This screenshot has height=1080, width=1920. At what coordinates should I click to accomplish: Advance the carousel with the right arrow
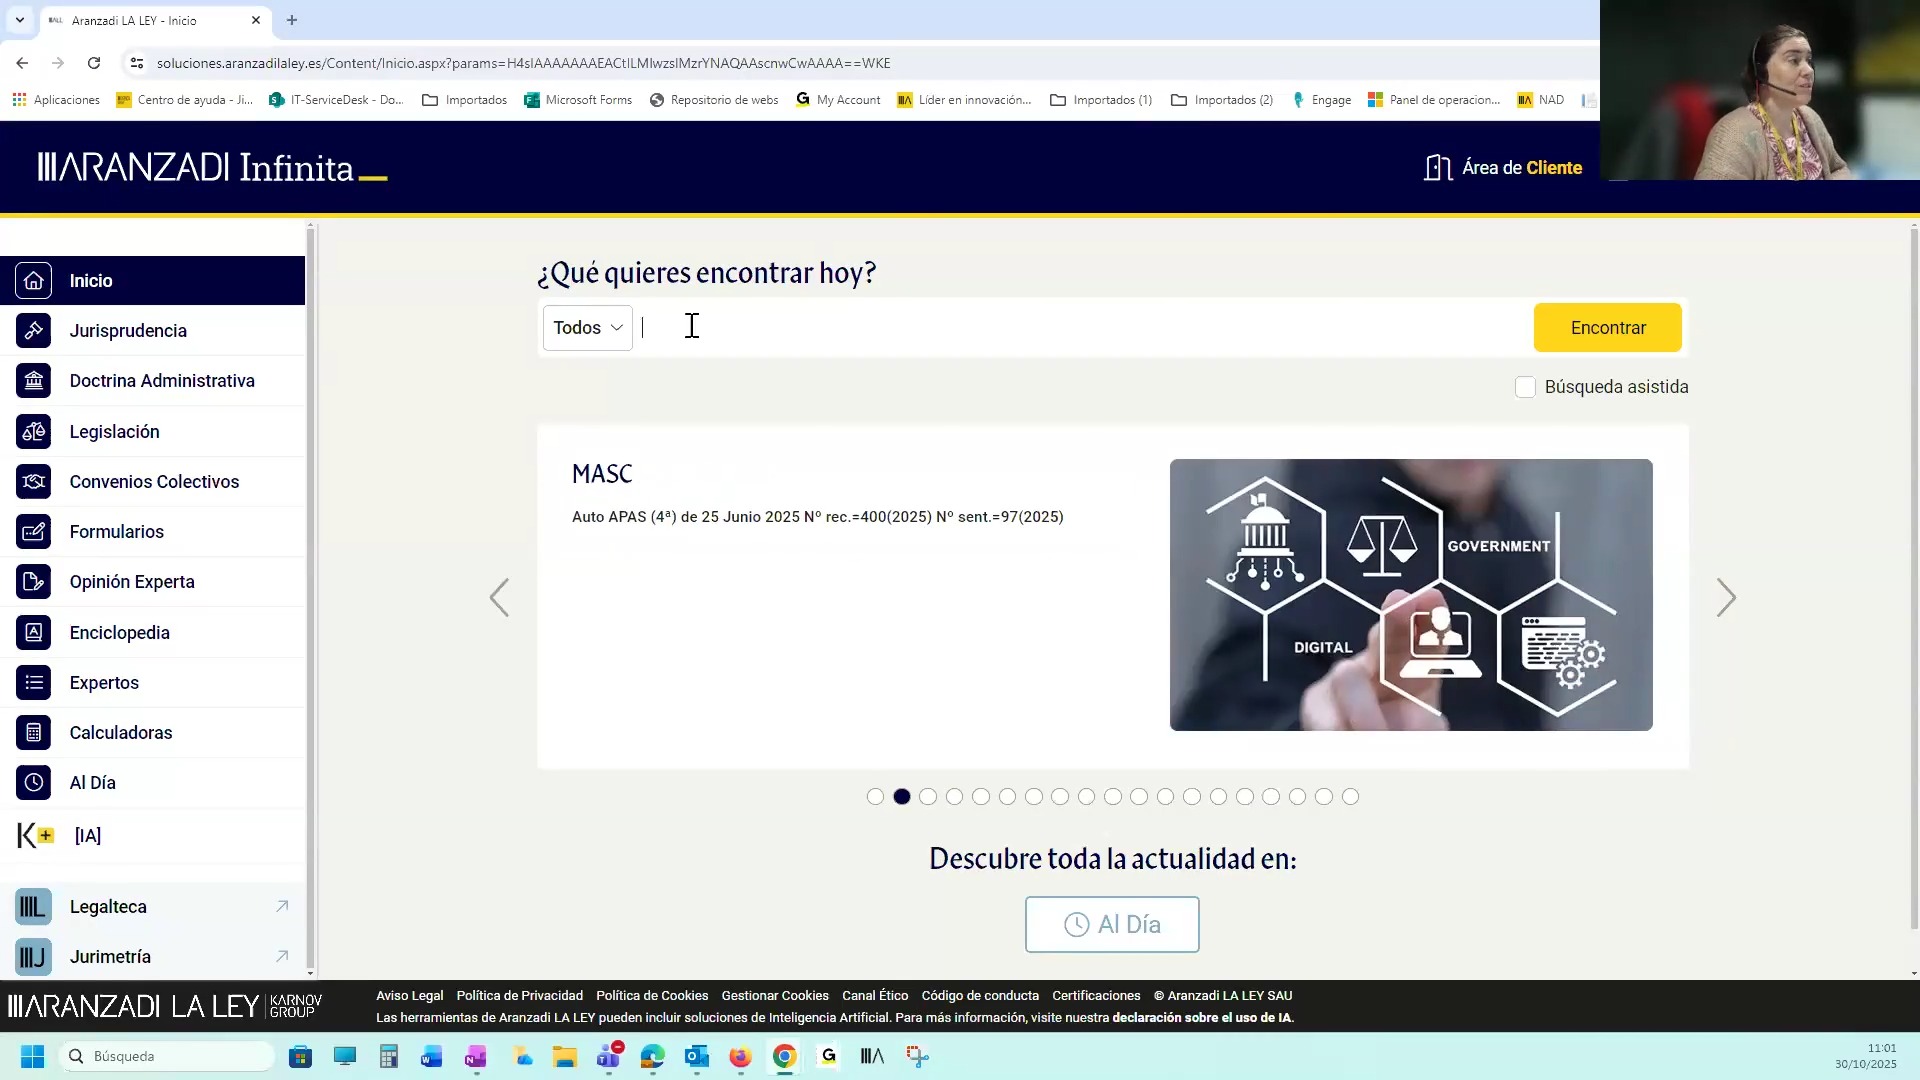(1726, 597)
